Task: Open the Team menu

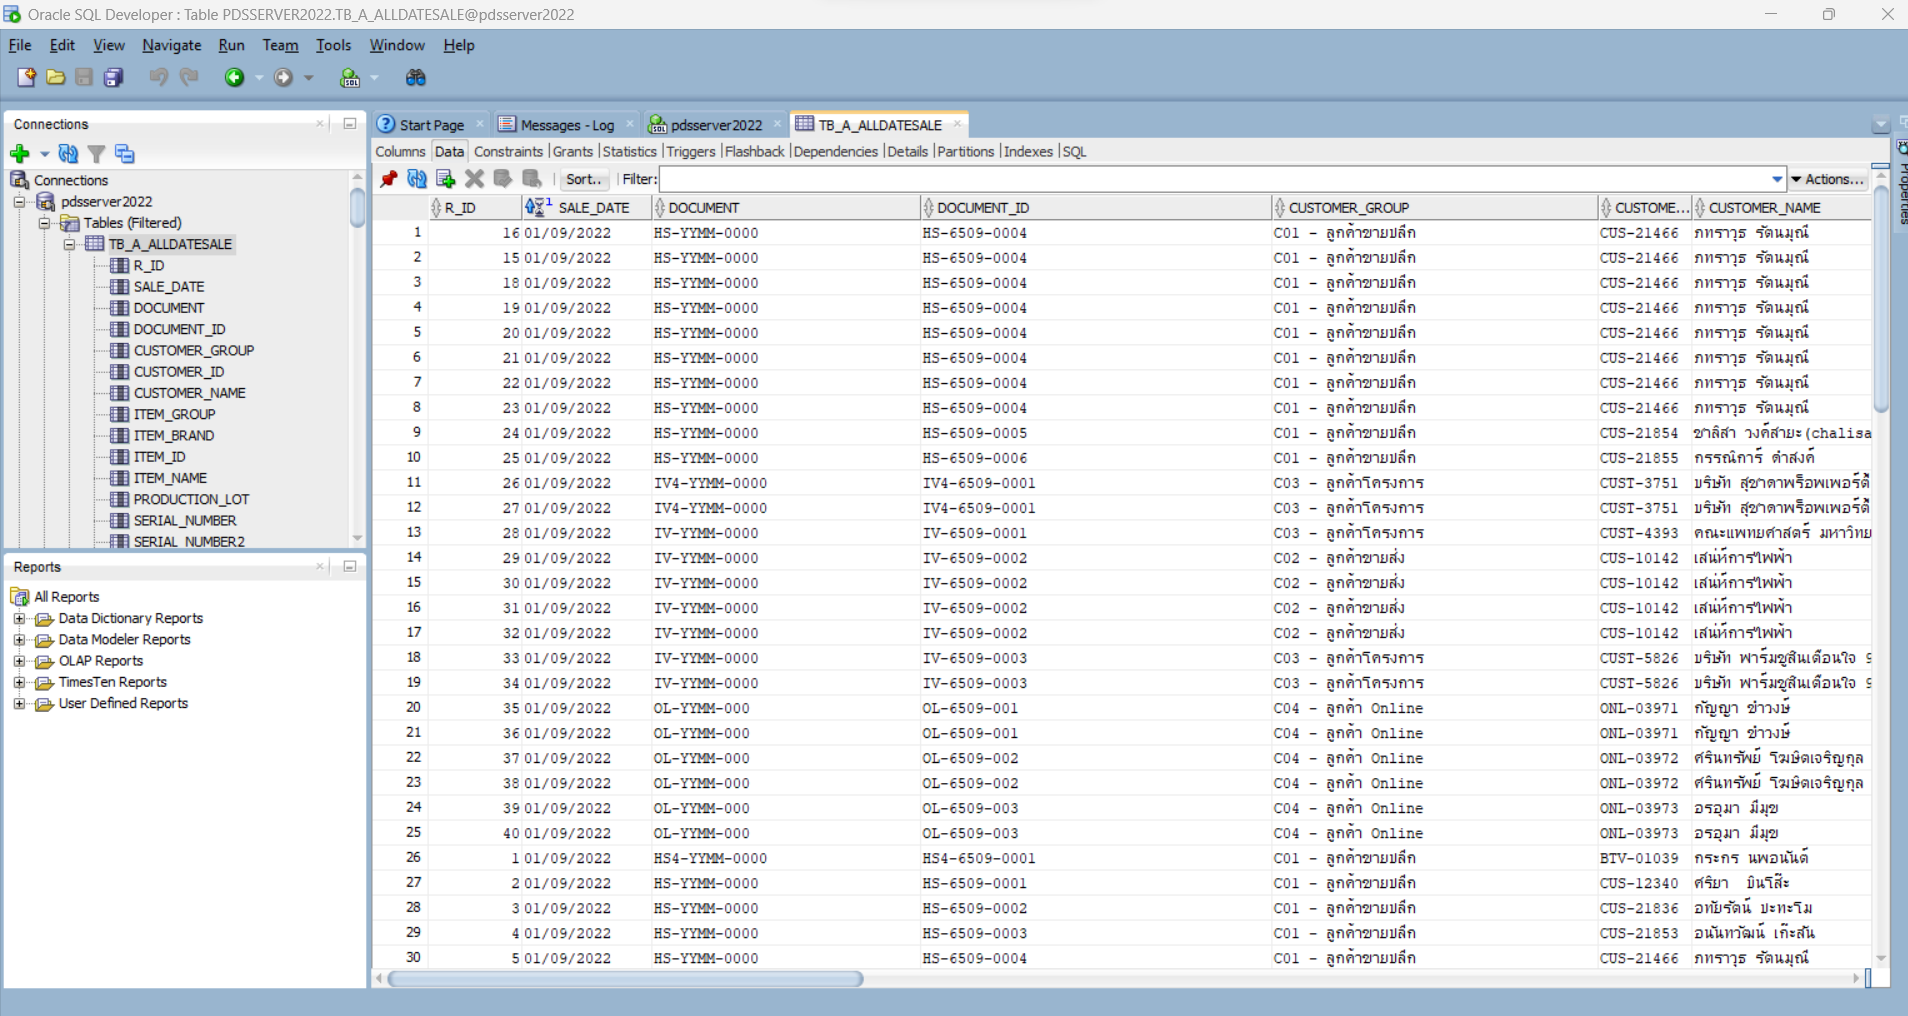Action: pyautogui.click(x=280, y=45)
